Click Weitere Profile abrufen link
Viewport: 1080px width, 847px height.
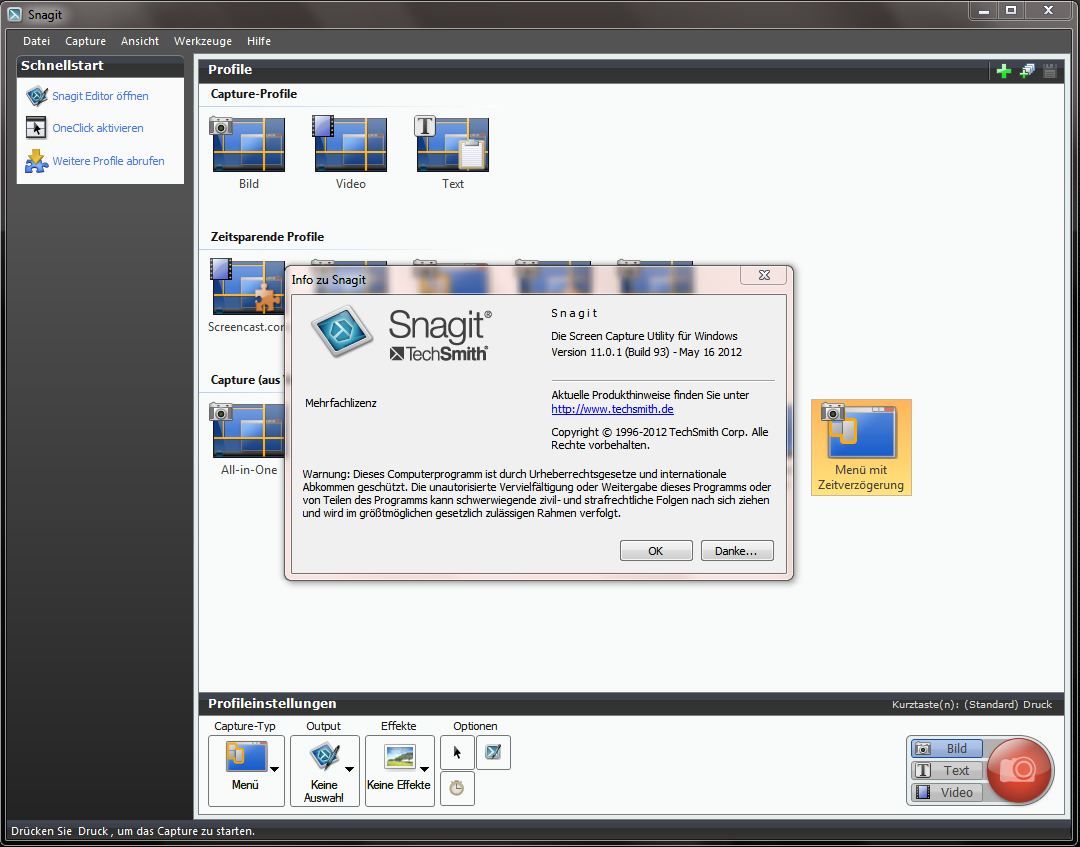(x=108, y=161)
